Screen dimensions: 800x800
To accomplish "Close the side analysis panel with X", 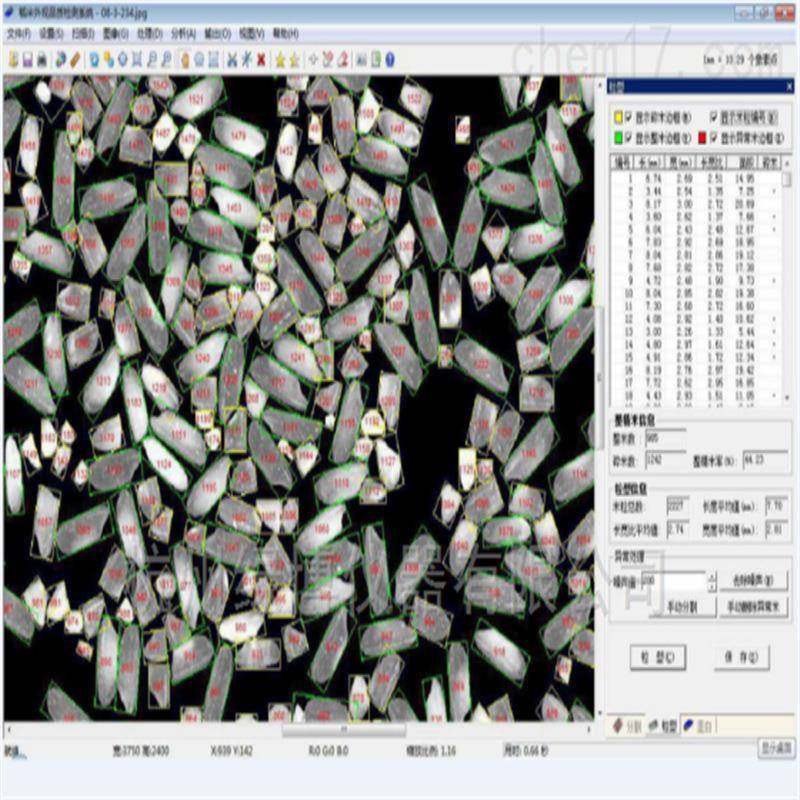I will point(789,87).
